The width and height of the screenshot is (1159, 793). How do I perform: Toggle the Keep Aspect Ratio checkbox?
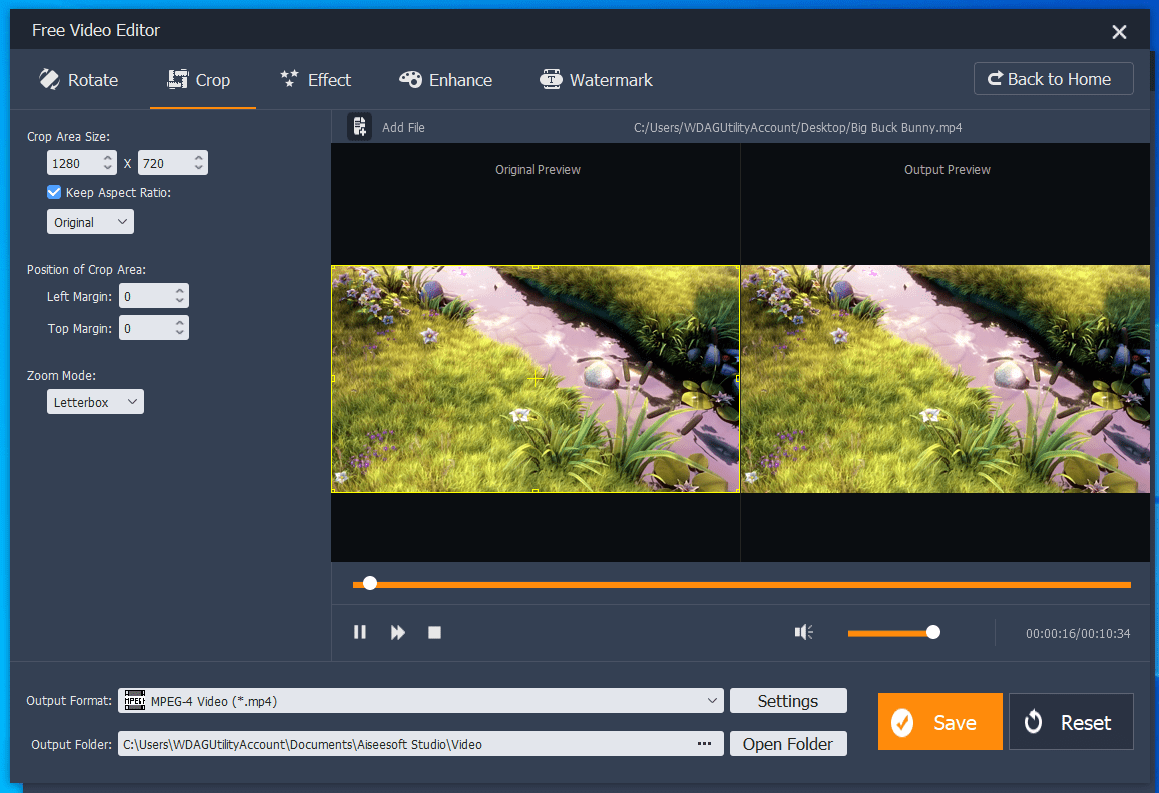pos(54,192)
